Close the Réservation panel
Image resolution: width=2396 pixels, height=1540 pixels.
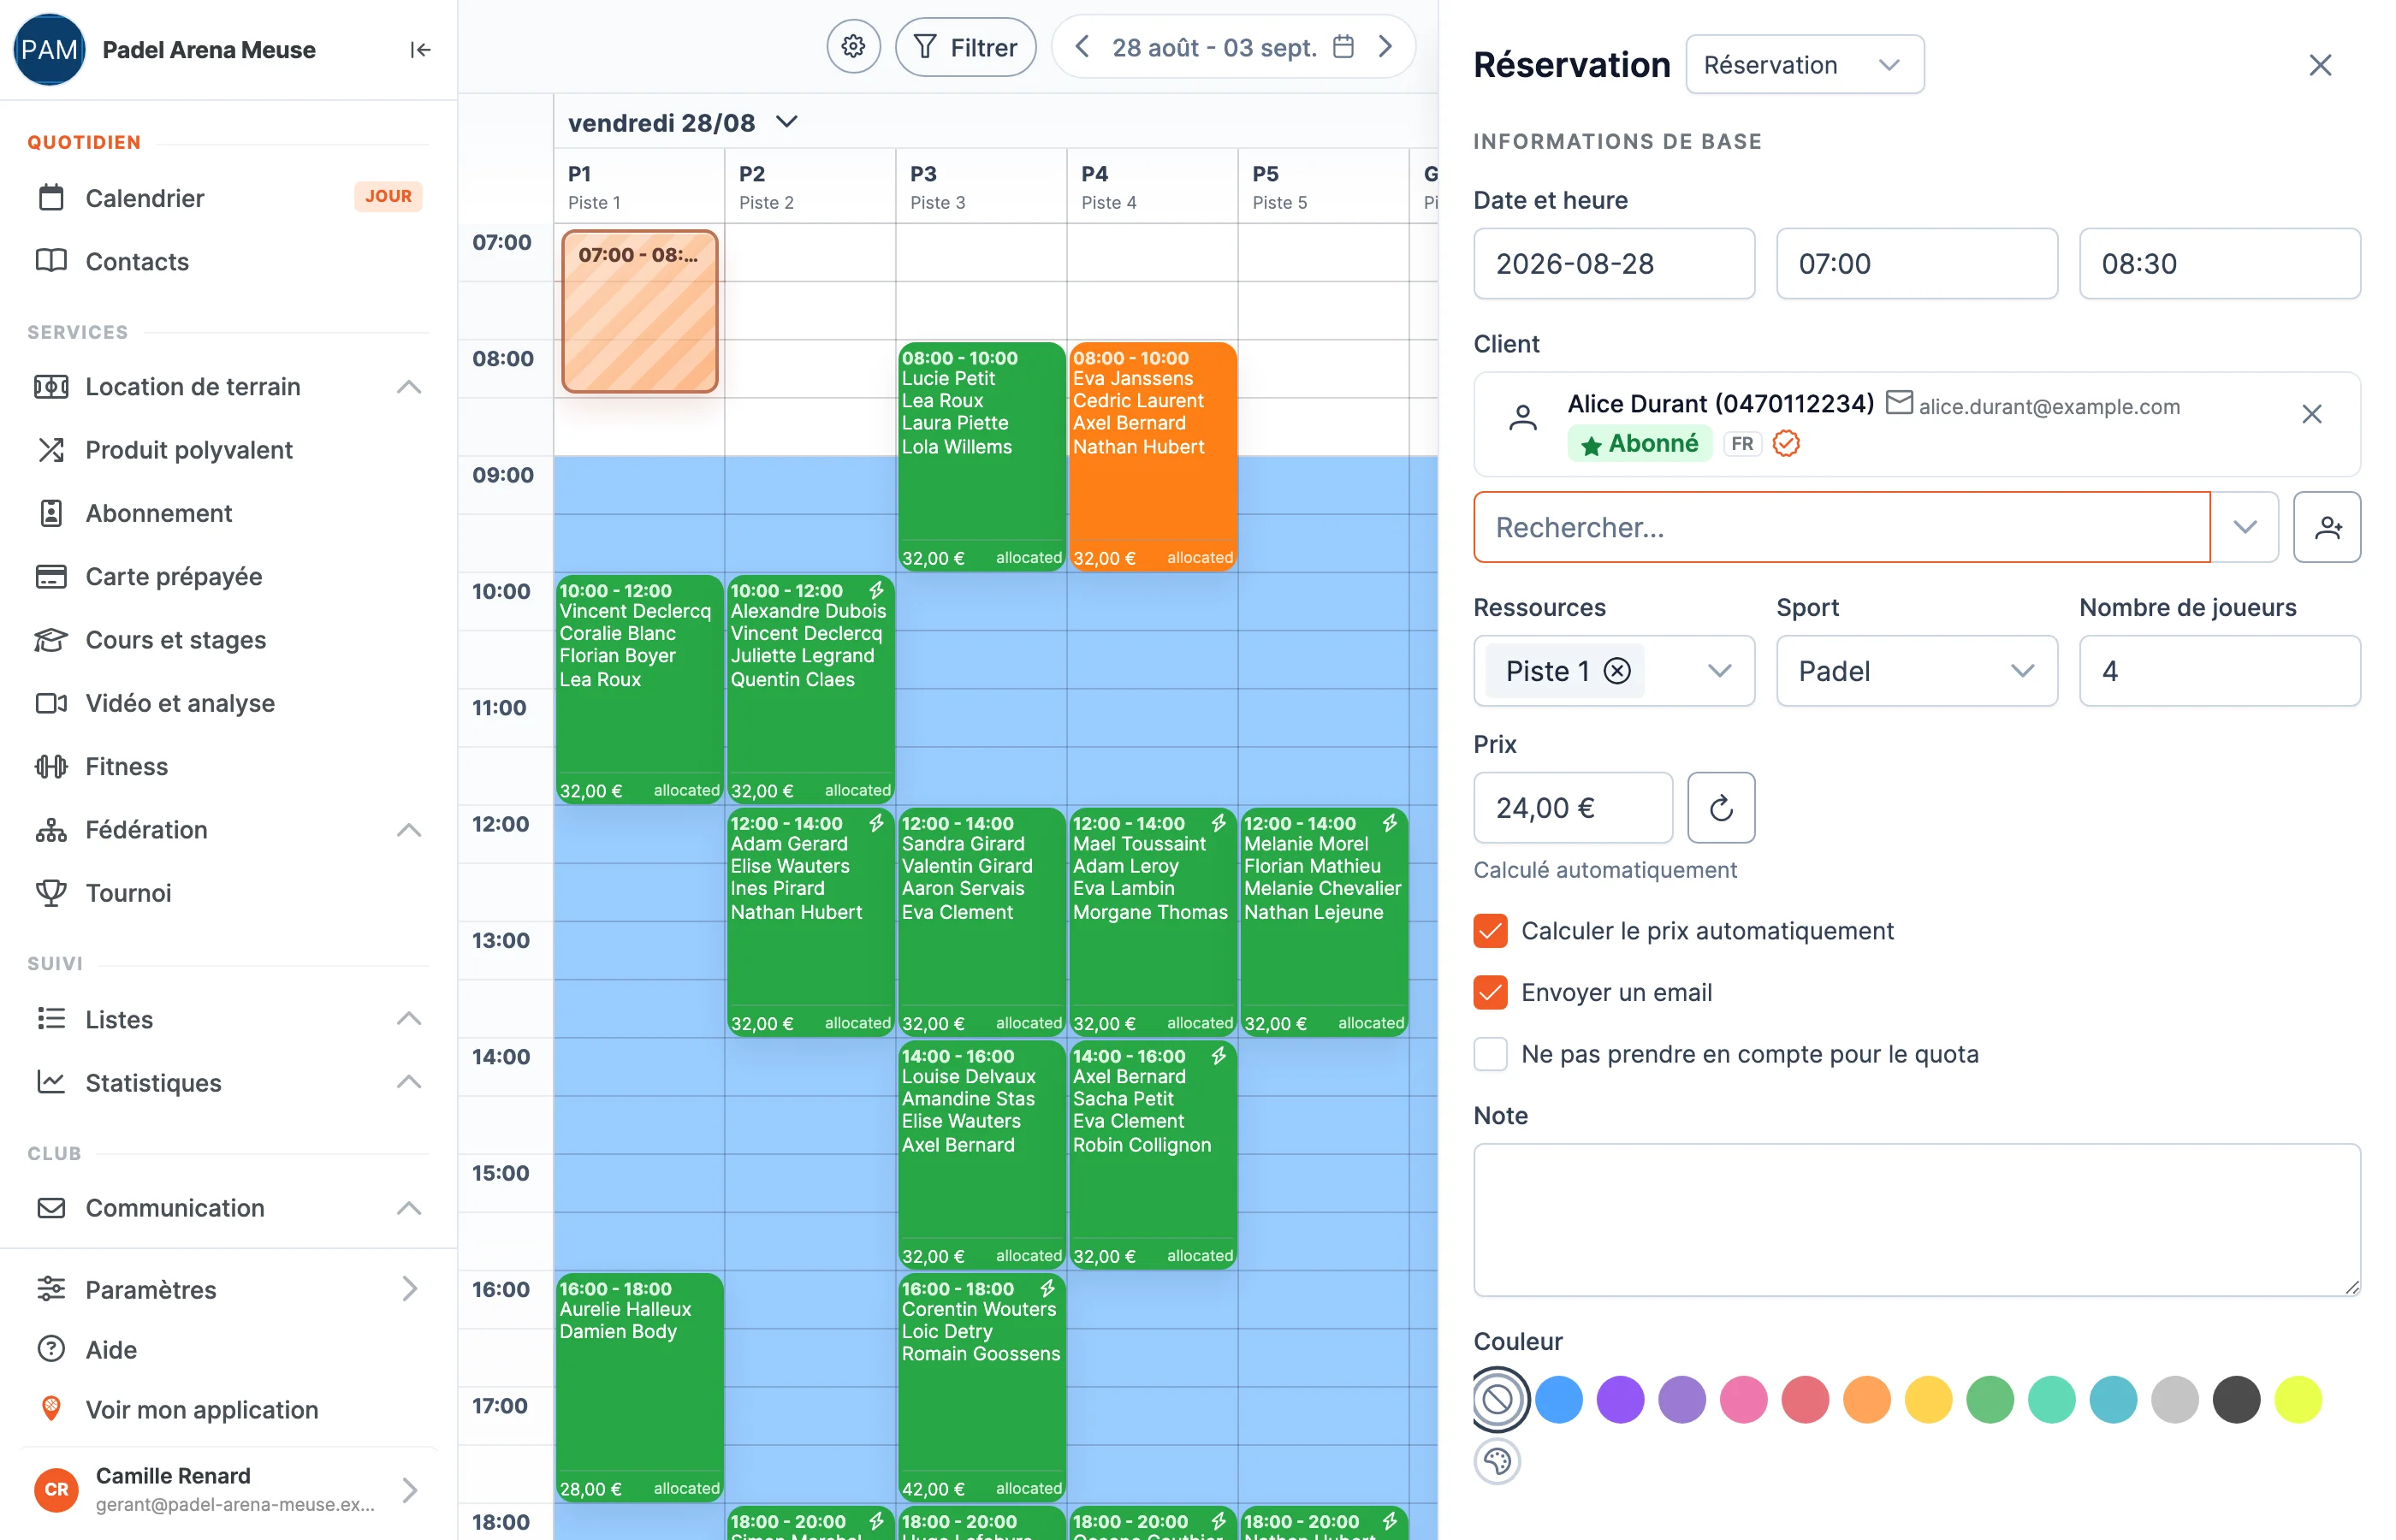2320,65
